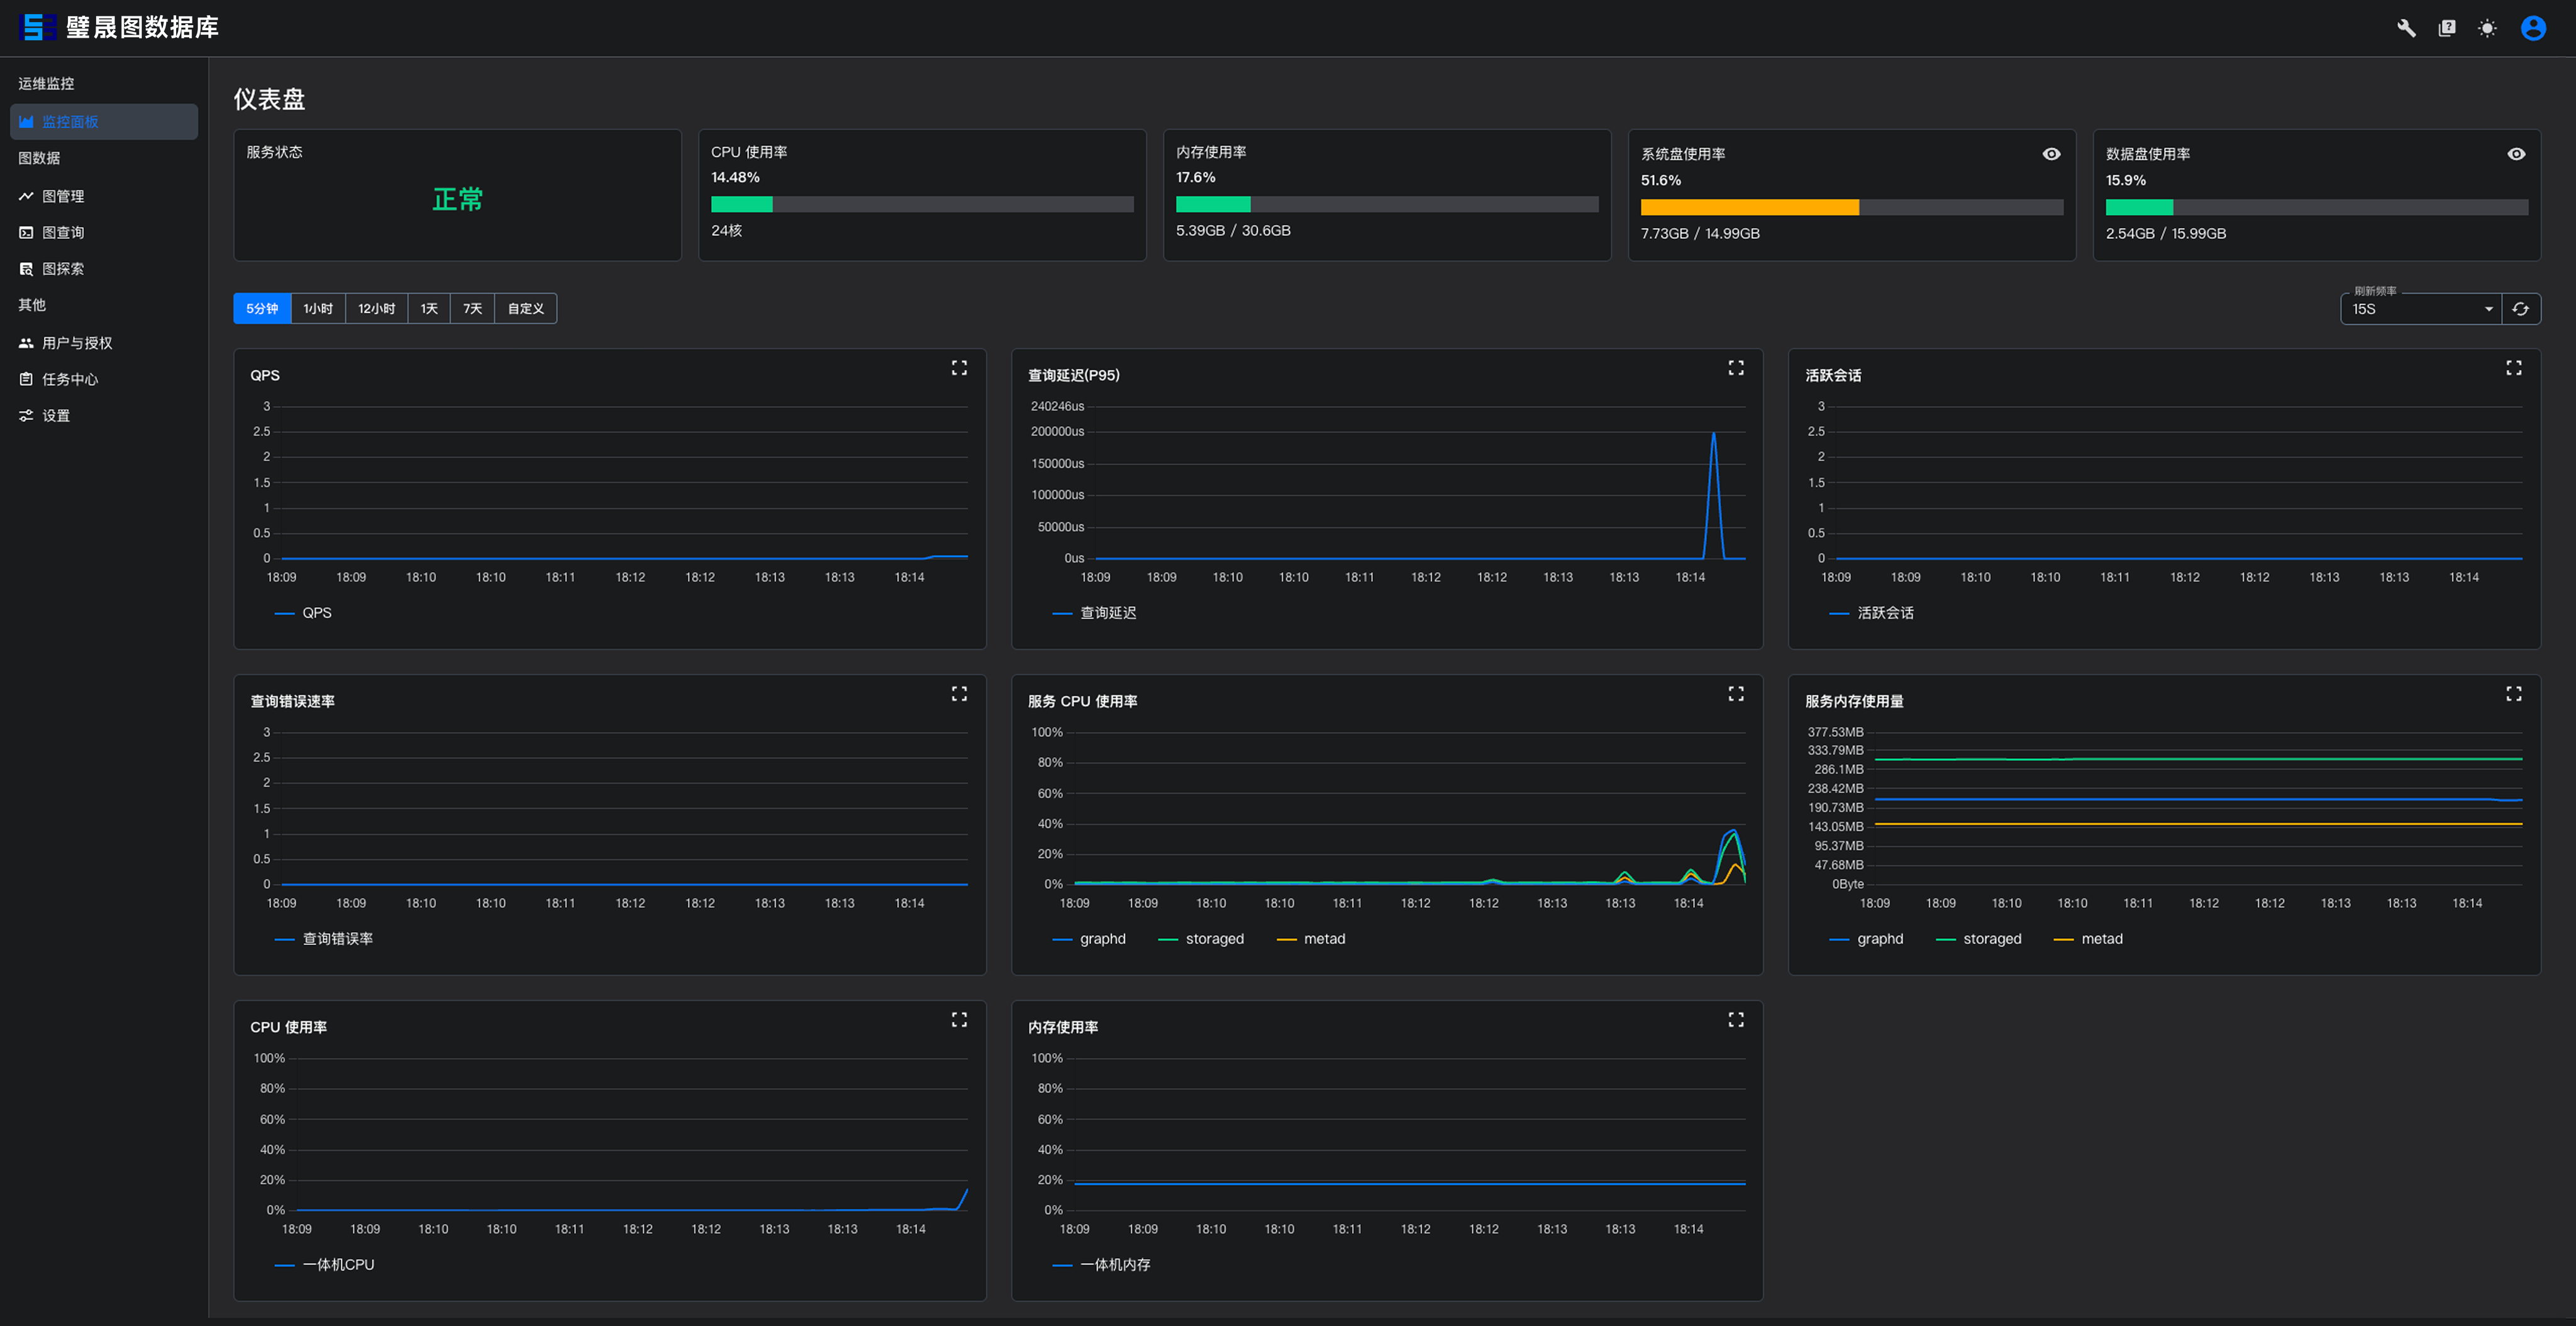Click the orange 系统盘使用率 progress bar
Viewport: 2576px width, 1326px height.
[x=1749, y=207]
